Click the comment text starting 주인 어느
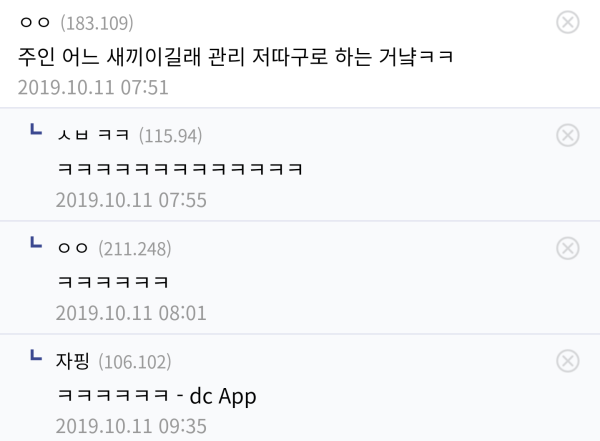 236,57
